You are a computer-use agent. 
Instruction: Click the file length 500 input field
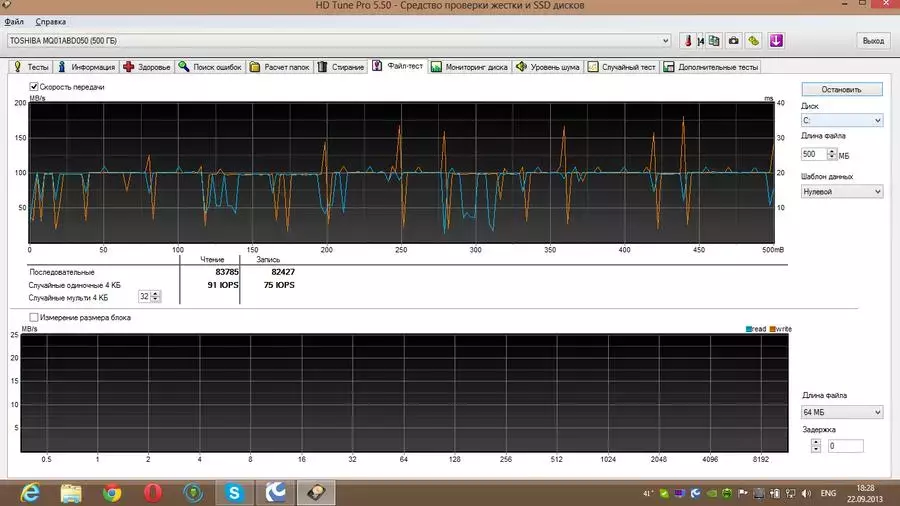coord(813,154)
